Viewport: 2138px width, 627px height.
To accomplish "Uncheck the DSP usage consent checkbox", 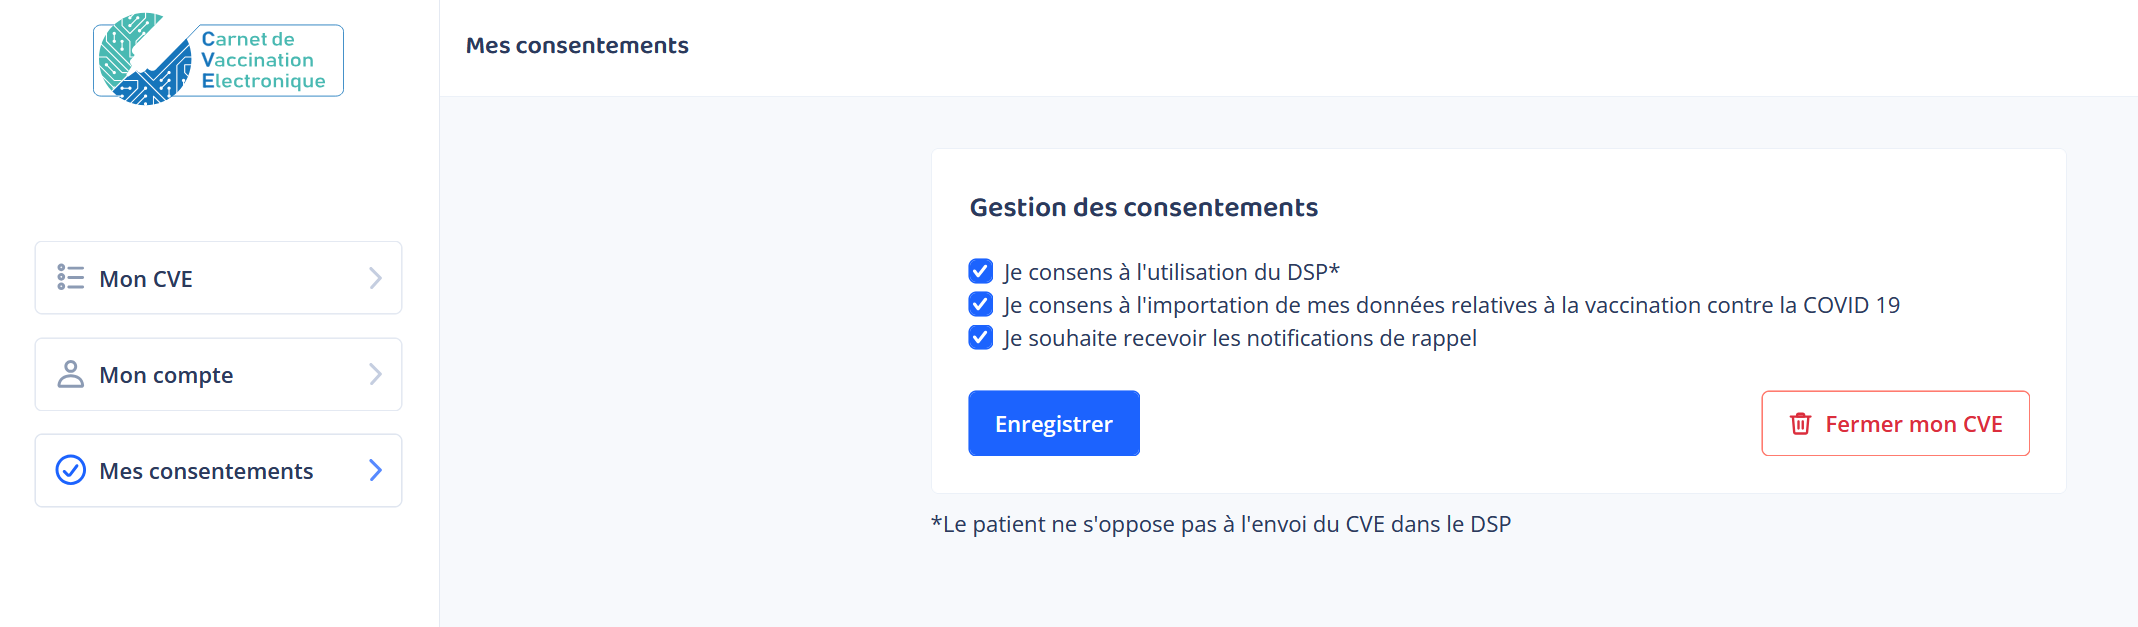I will [981, 271].
